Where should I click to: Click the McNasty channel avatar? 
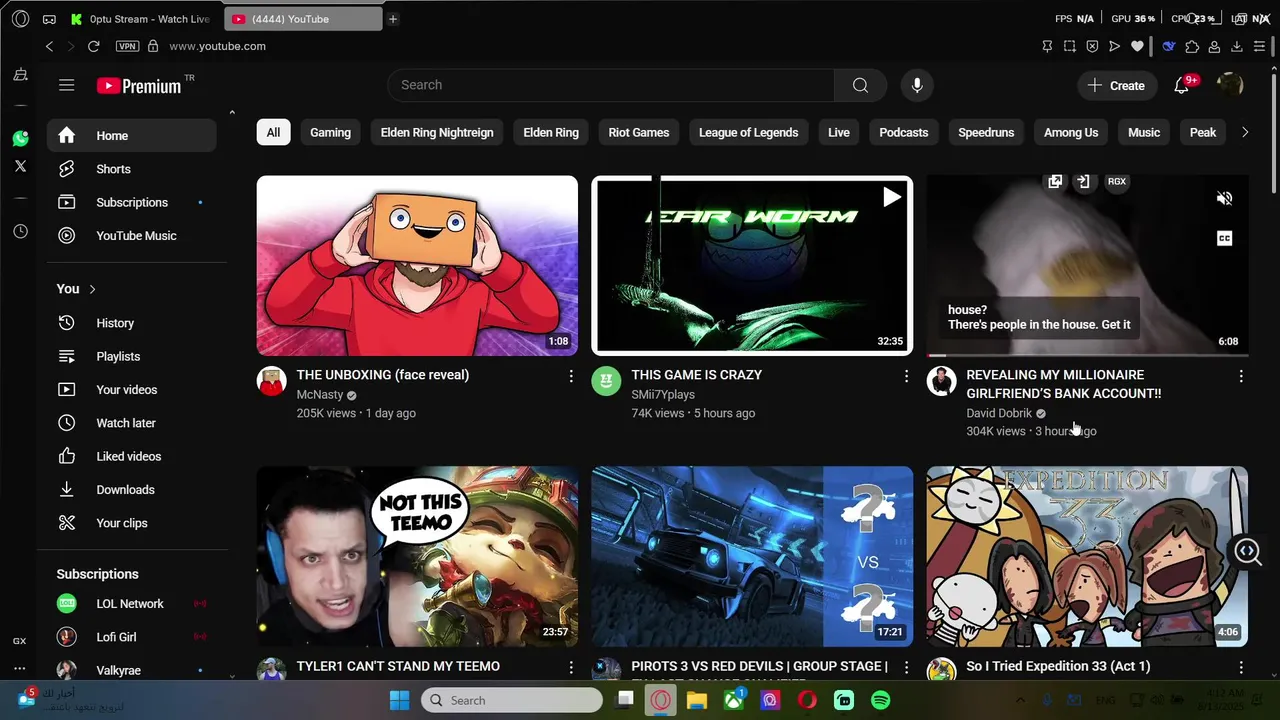point(272,381)
